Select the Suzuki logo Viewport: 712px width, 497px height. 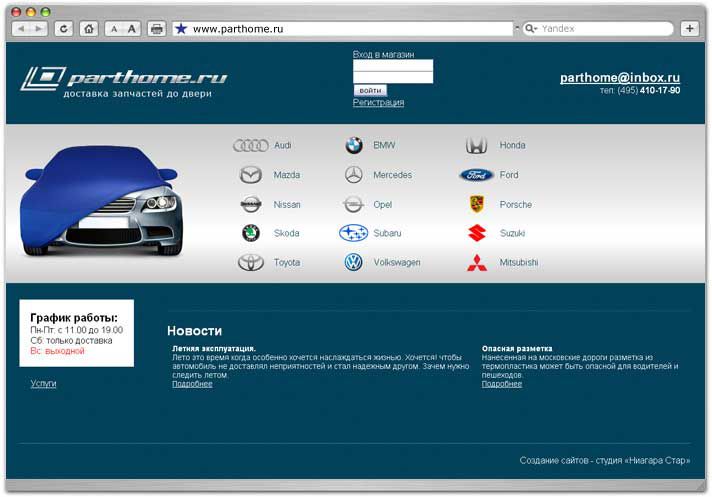click(x=477, y=233)
